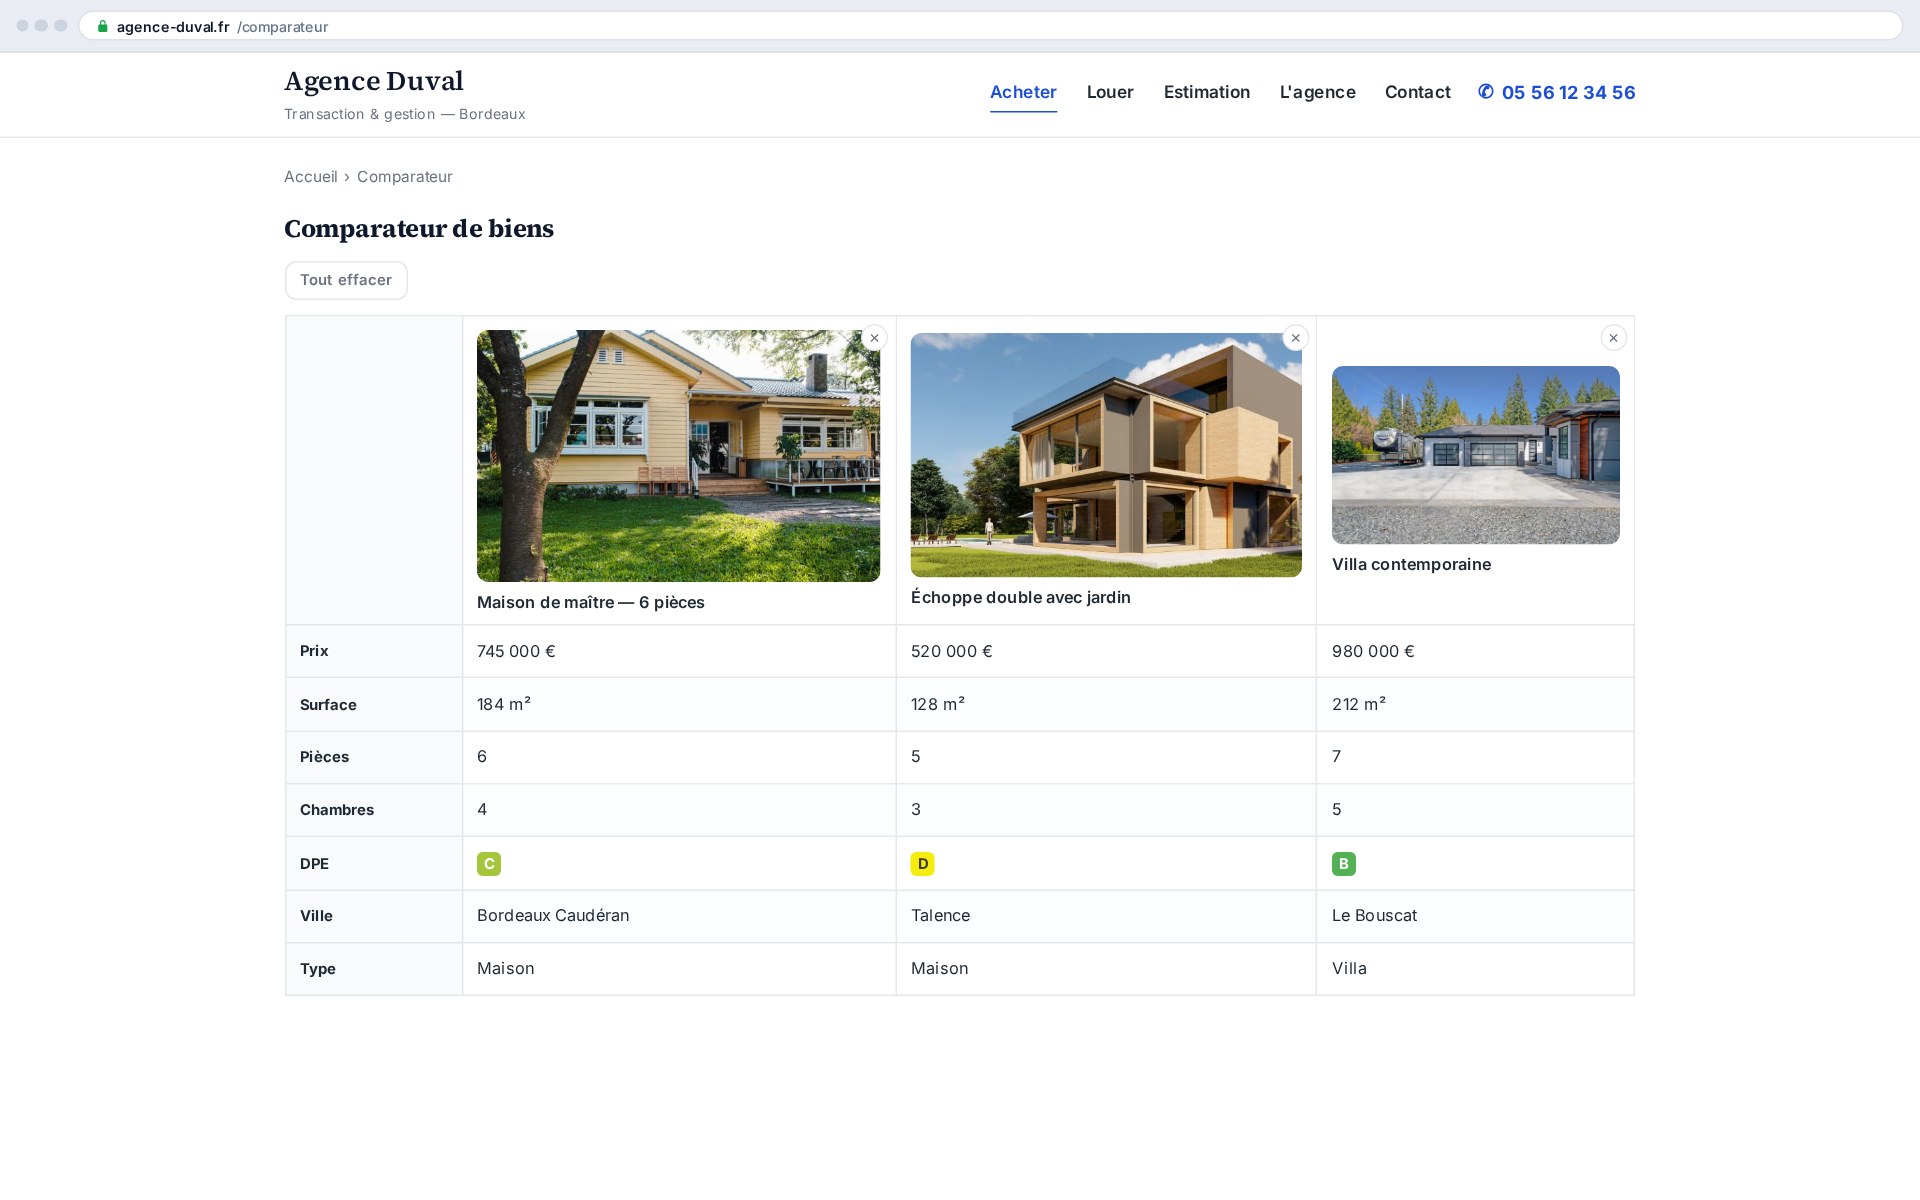Go back to Accueil breadcrumb
The height and width of the screenshot is (1200, 1920).
(310, 177)
